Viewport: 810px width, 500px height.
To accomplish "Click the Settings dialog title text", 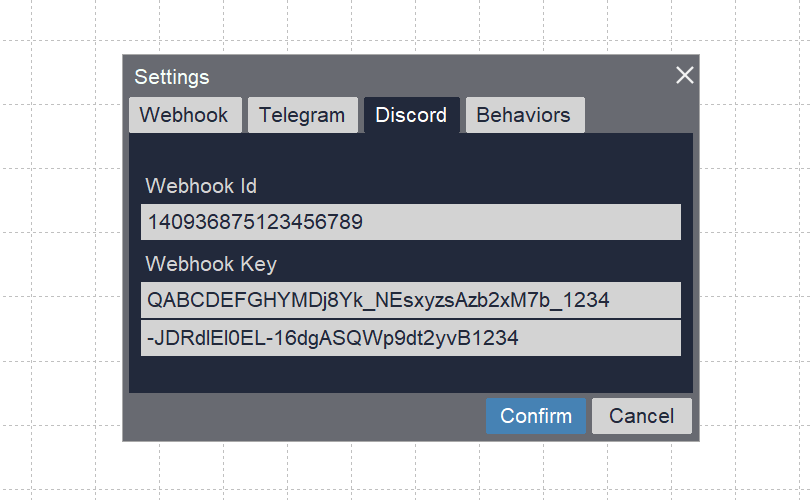I will [172, 77].
